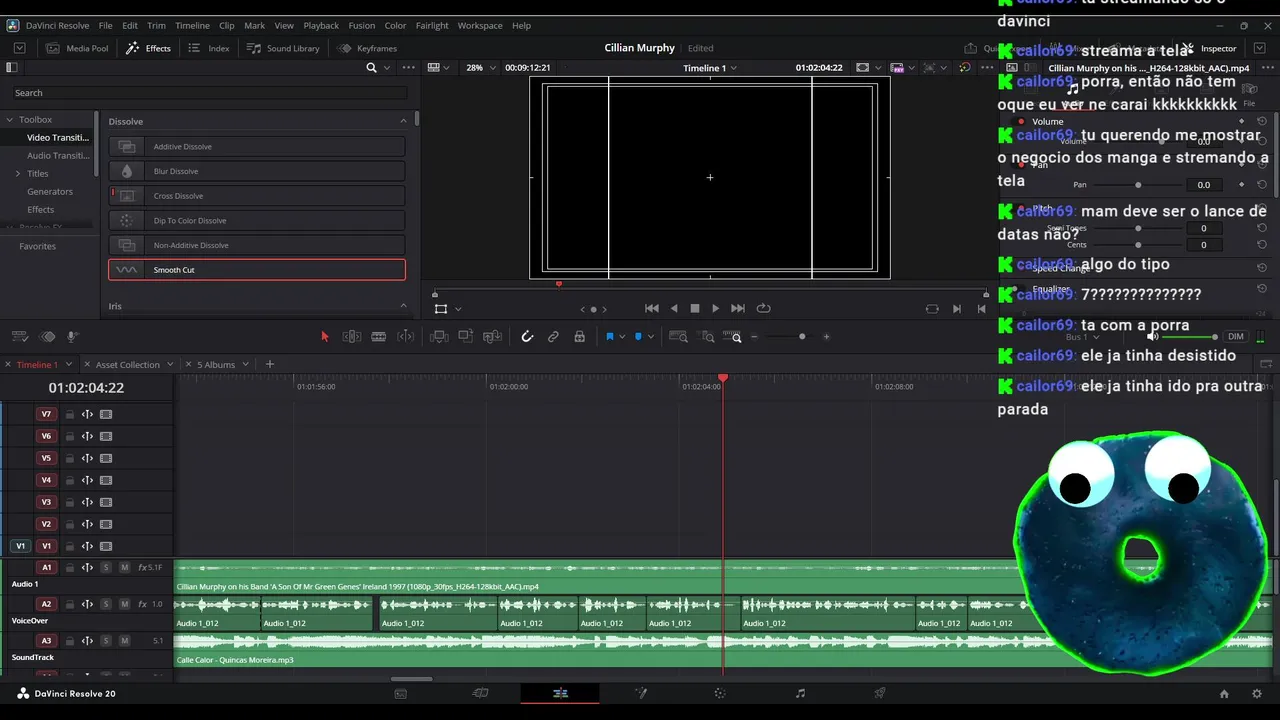The width and height of the screenshot is (1280, 720).
Task: Mute the A3 SoundTrack track
Action: point(124,641)
